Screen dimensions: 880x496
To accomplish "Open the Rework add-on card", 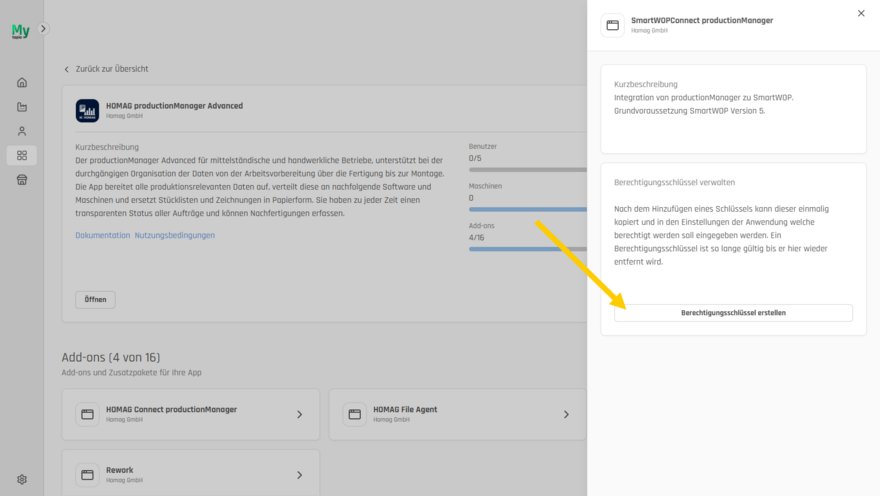I will [191, 472].
